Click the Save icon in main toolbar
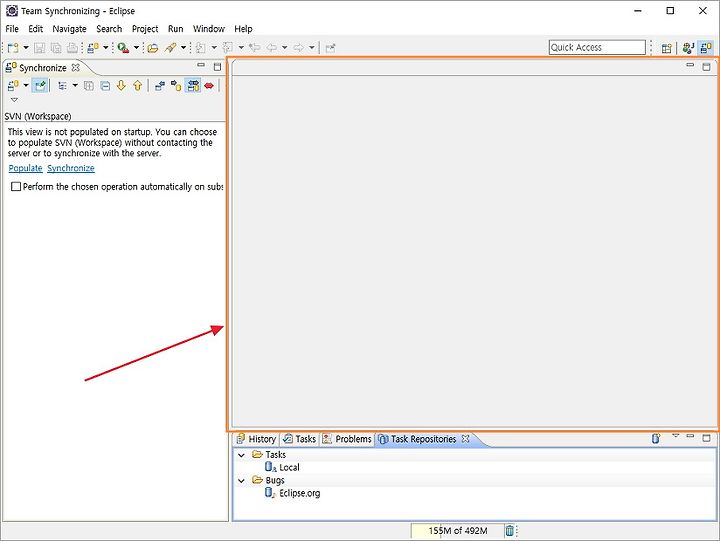This screenshot has height=541, width=720. point(39,48)
